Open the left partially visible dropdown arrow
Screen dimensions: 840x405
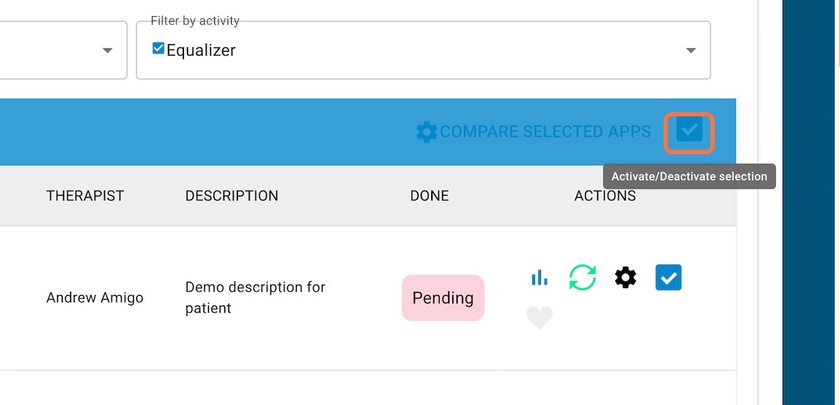[x=108, y=50]
